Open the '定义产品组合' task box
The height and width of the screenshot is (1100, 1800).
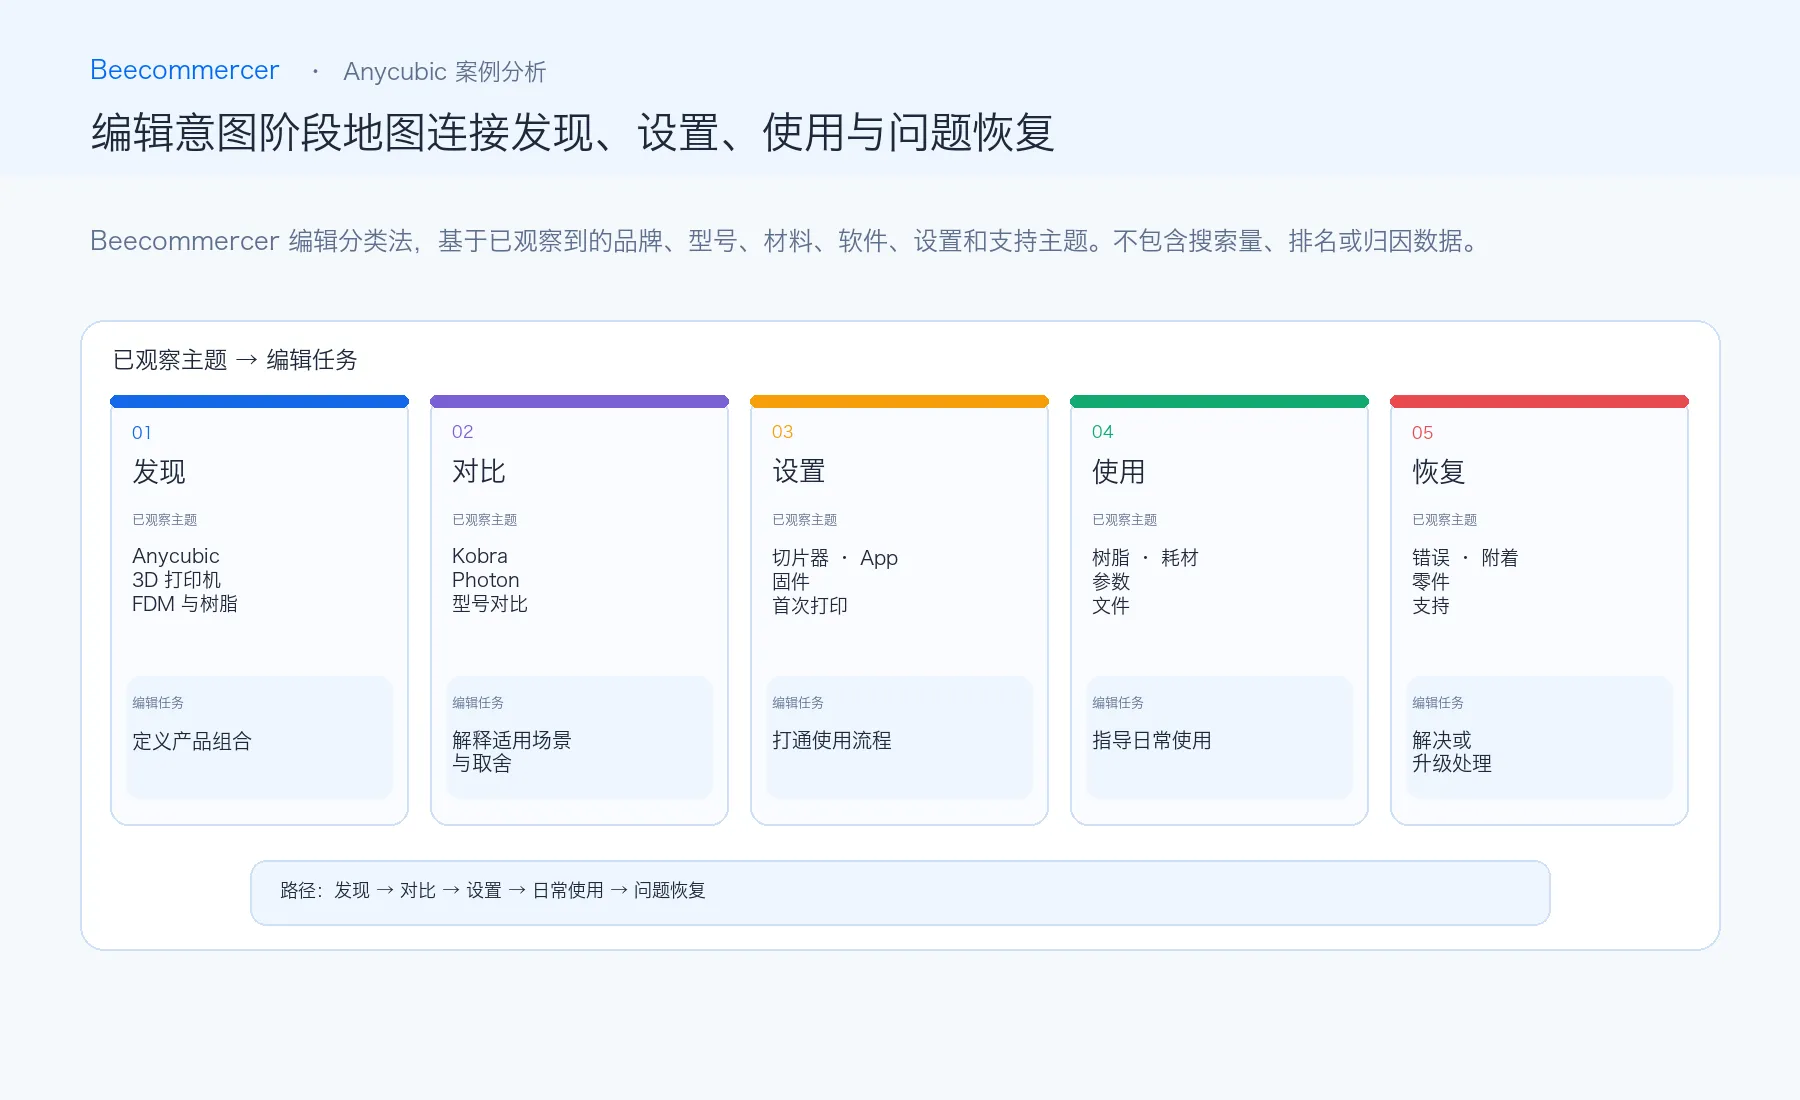click(x=260, y=738)
